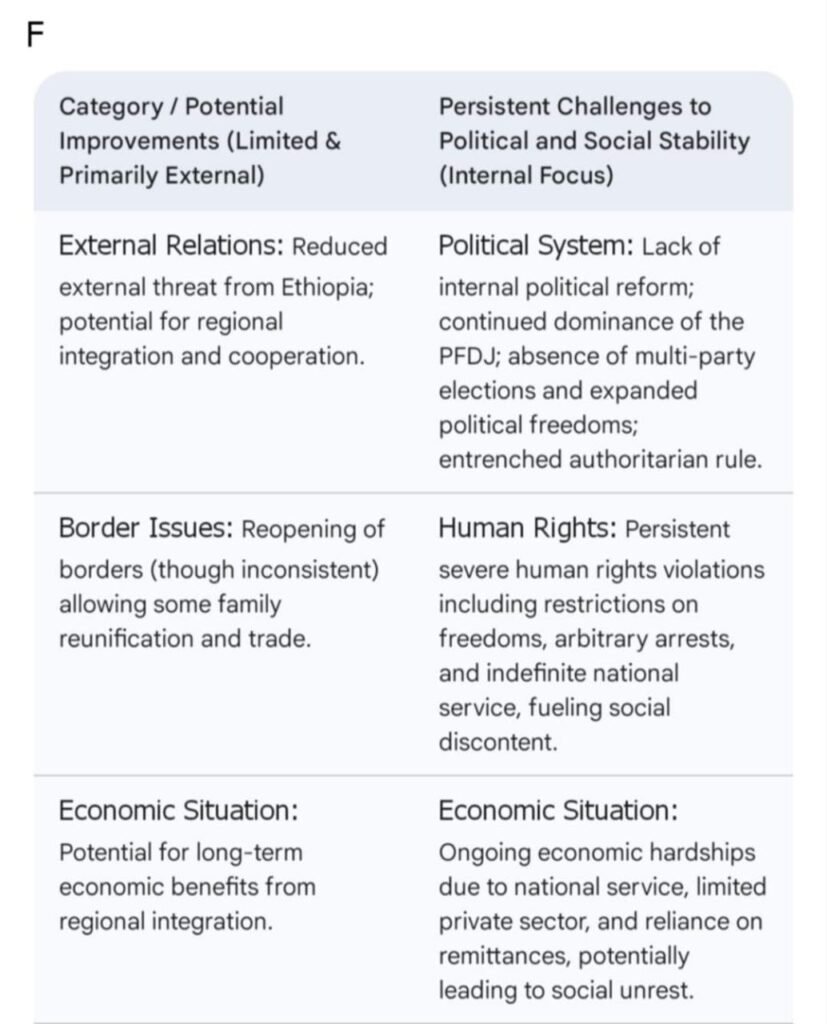Click "Potential for long-term" text line

[x=180, y=853]
